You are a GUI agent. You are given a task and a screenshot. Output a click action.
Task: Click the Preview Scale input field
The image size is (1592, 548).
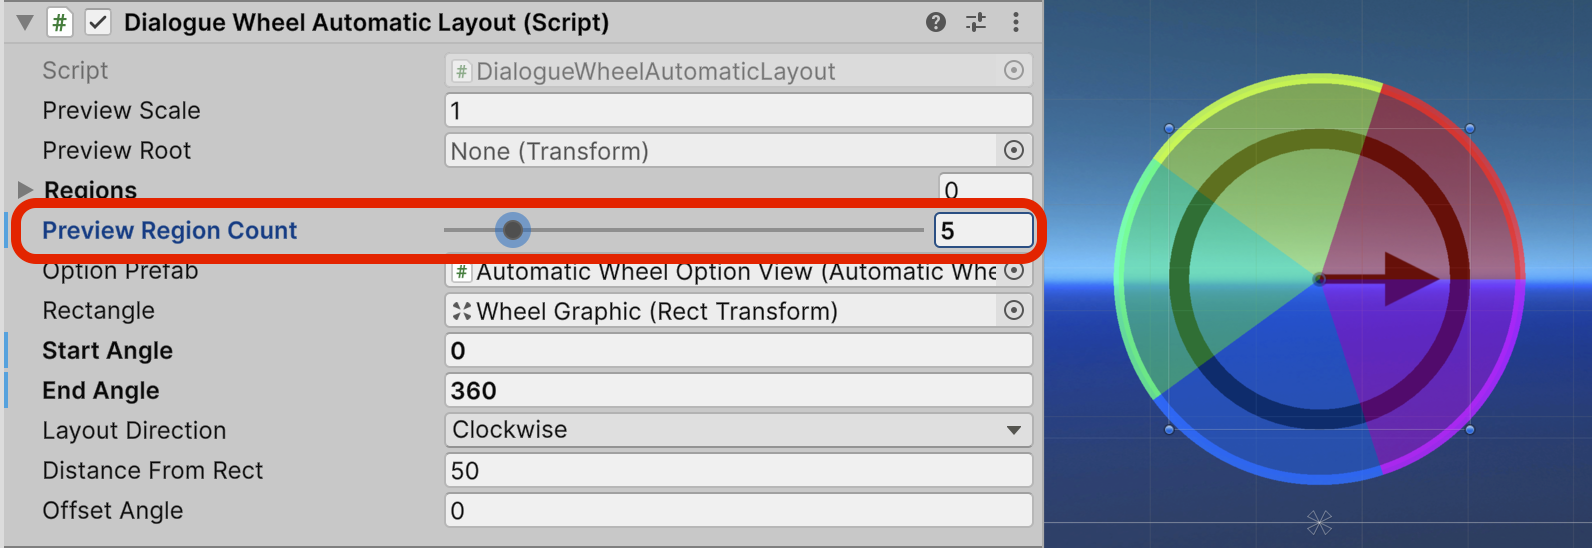click(738, 110)
